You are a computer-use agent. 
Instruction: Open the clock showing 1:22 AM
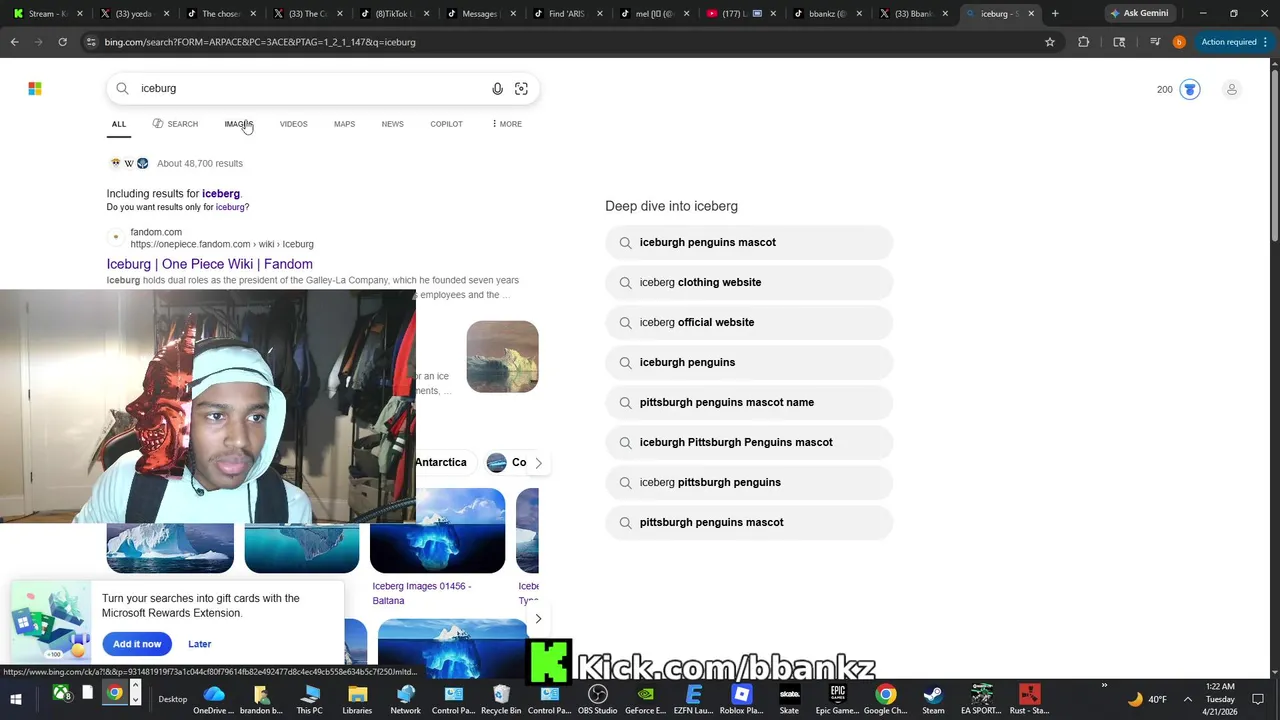(1220, 699)
